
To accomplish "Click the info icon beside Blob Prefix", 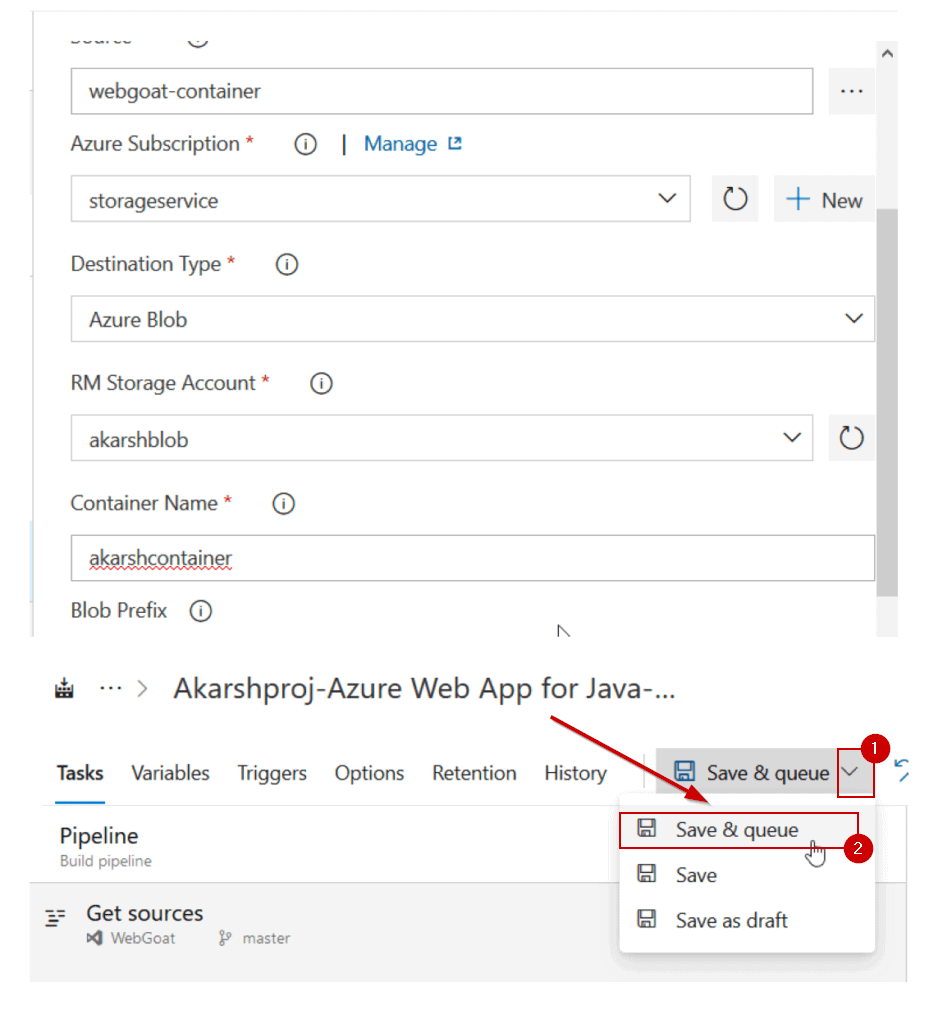I will (201, 611).
